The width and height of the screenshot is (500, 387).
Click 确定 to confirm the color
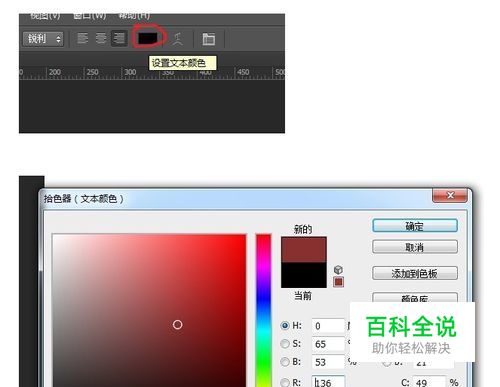[415, 226]
